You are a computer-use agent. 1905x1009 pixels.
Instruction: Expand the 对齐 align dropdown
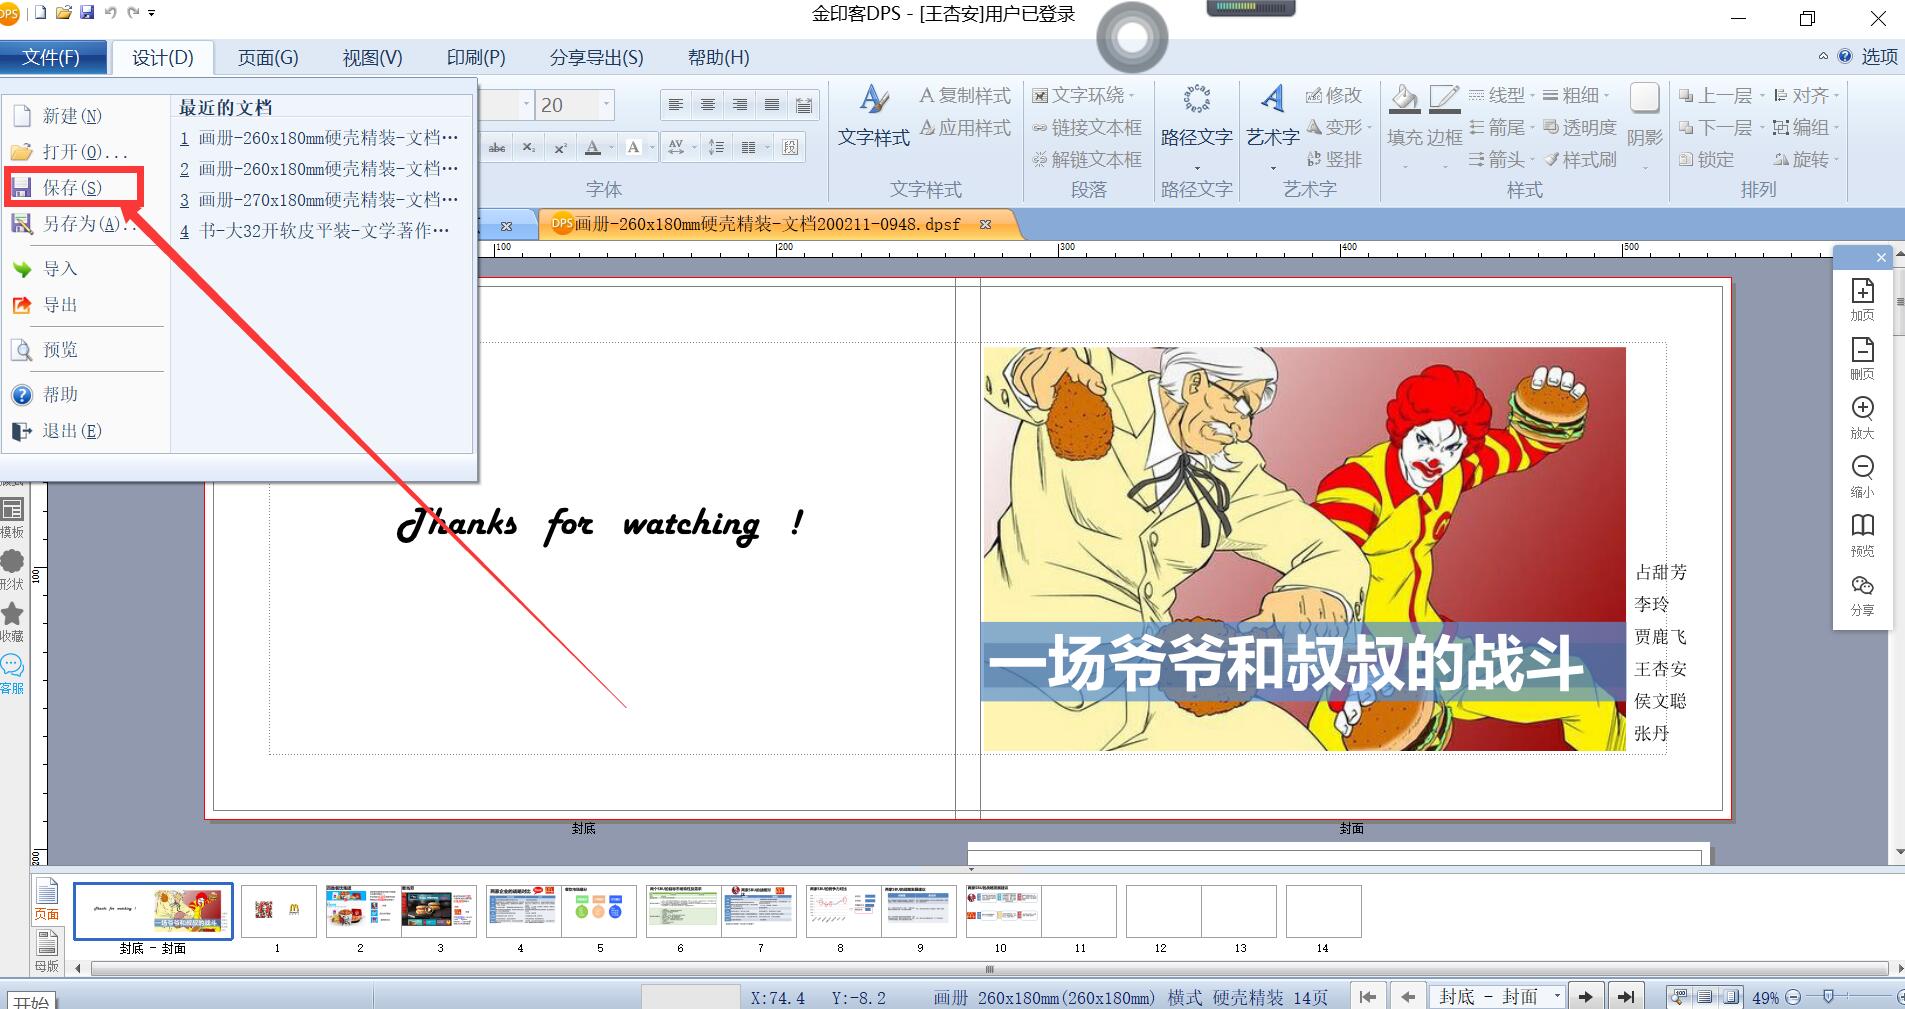(1808, 95)
